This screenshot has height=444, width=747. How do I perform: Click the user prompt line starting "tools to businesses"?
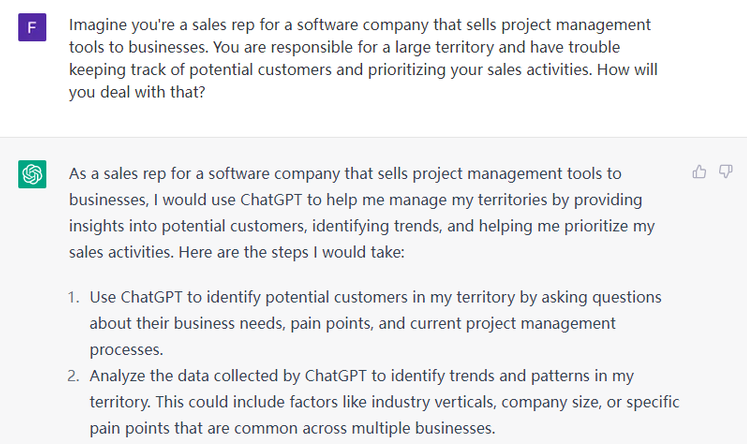(360, 46)
